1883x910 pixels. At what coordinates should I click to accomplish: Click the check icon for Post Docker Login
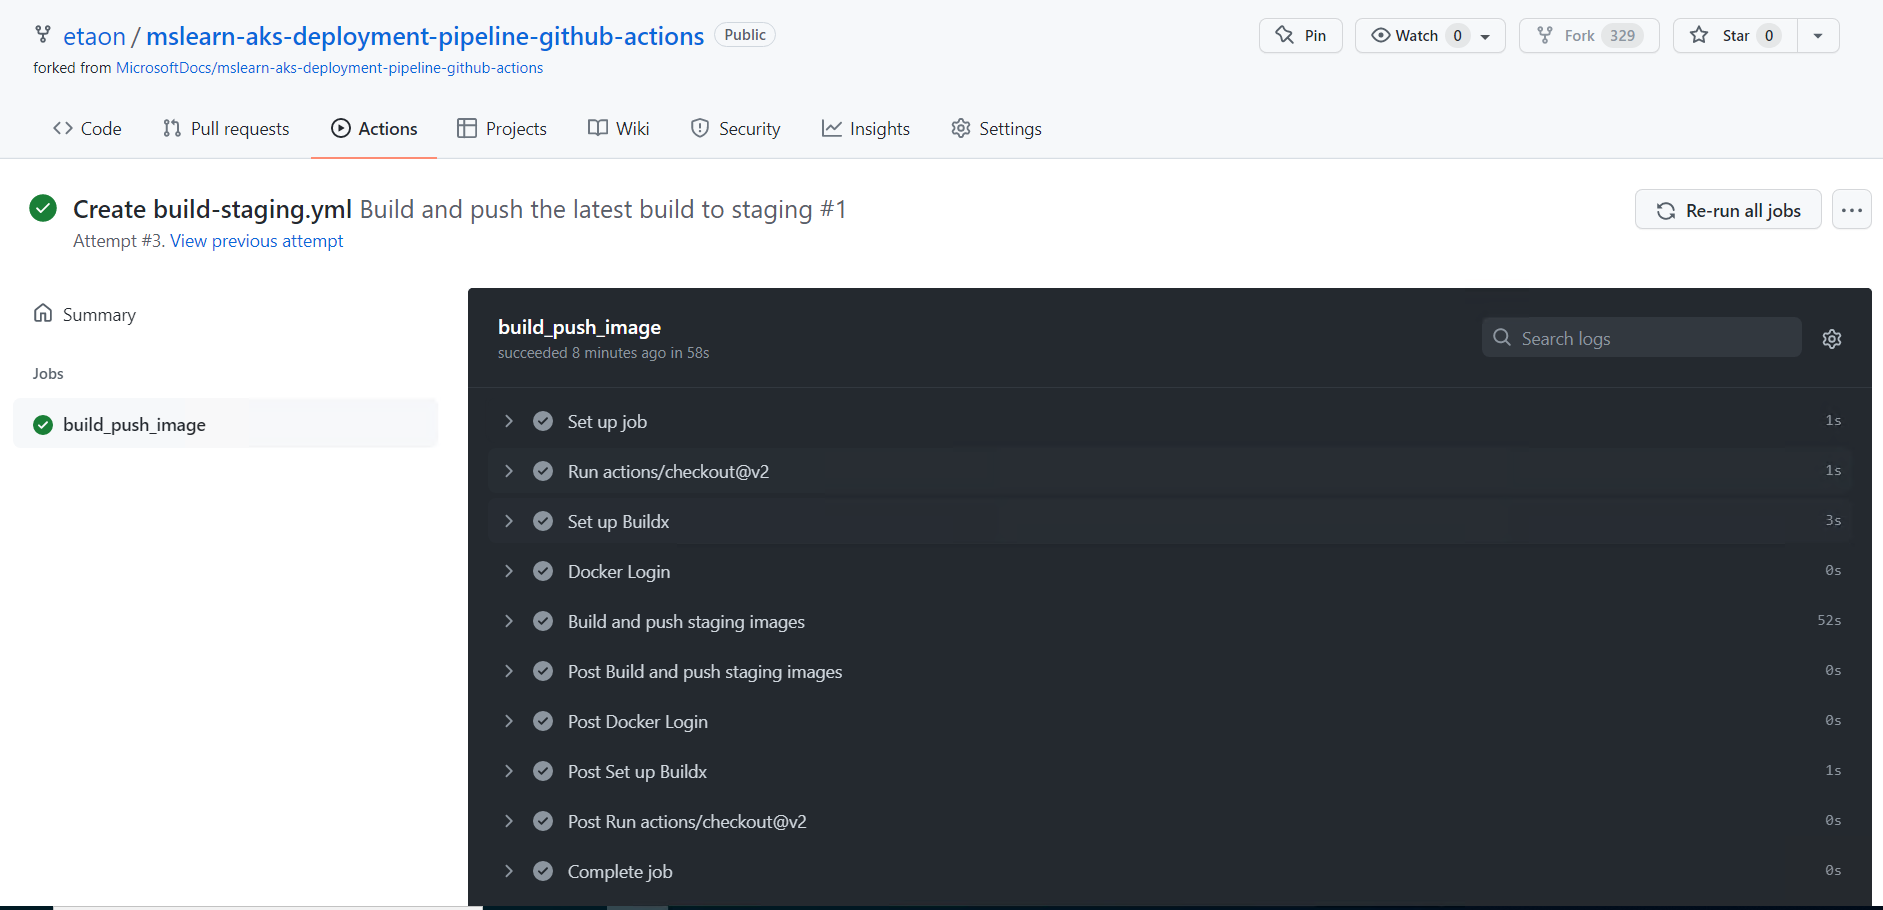click(543, 721)
